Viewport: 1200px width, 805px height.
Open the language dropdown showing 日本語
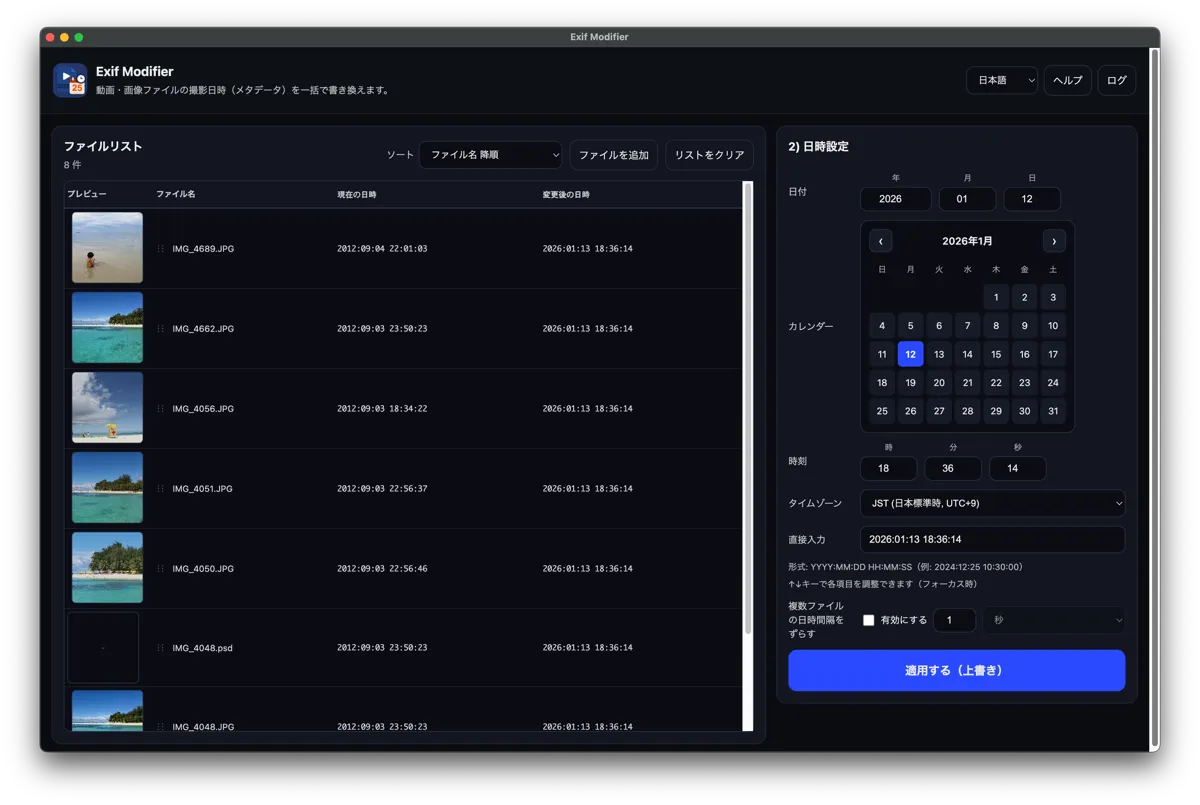coord(1001,80)
